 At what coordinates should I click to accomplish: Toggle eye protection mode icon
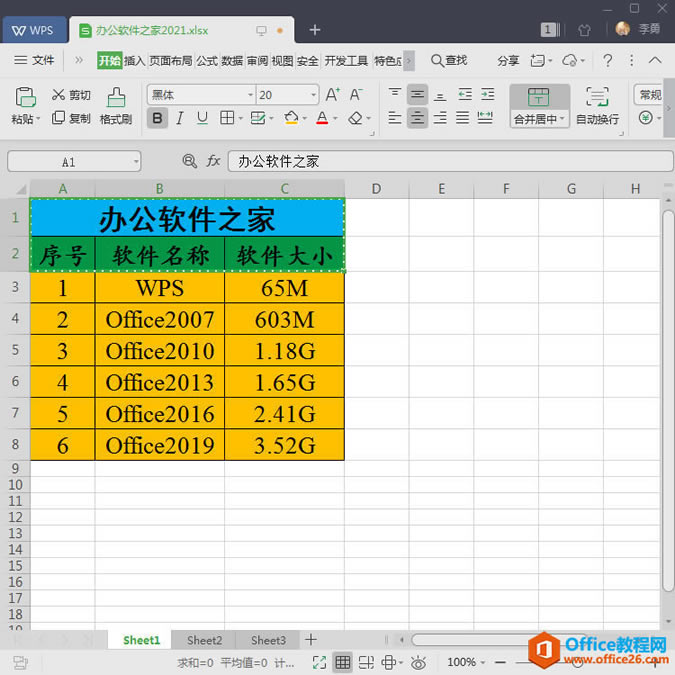click(418, 663)
